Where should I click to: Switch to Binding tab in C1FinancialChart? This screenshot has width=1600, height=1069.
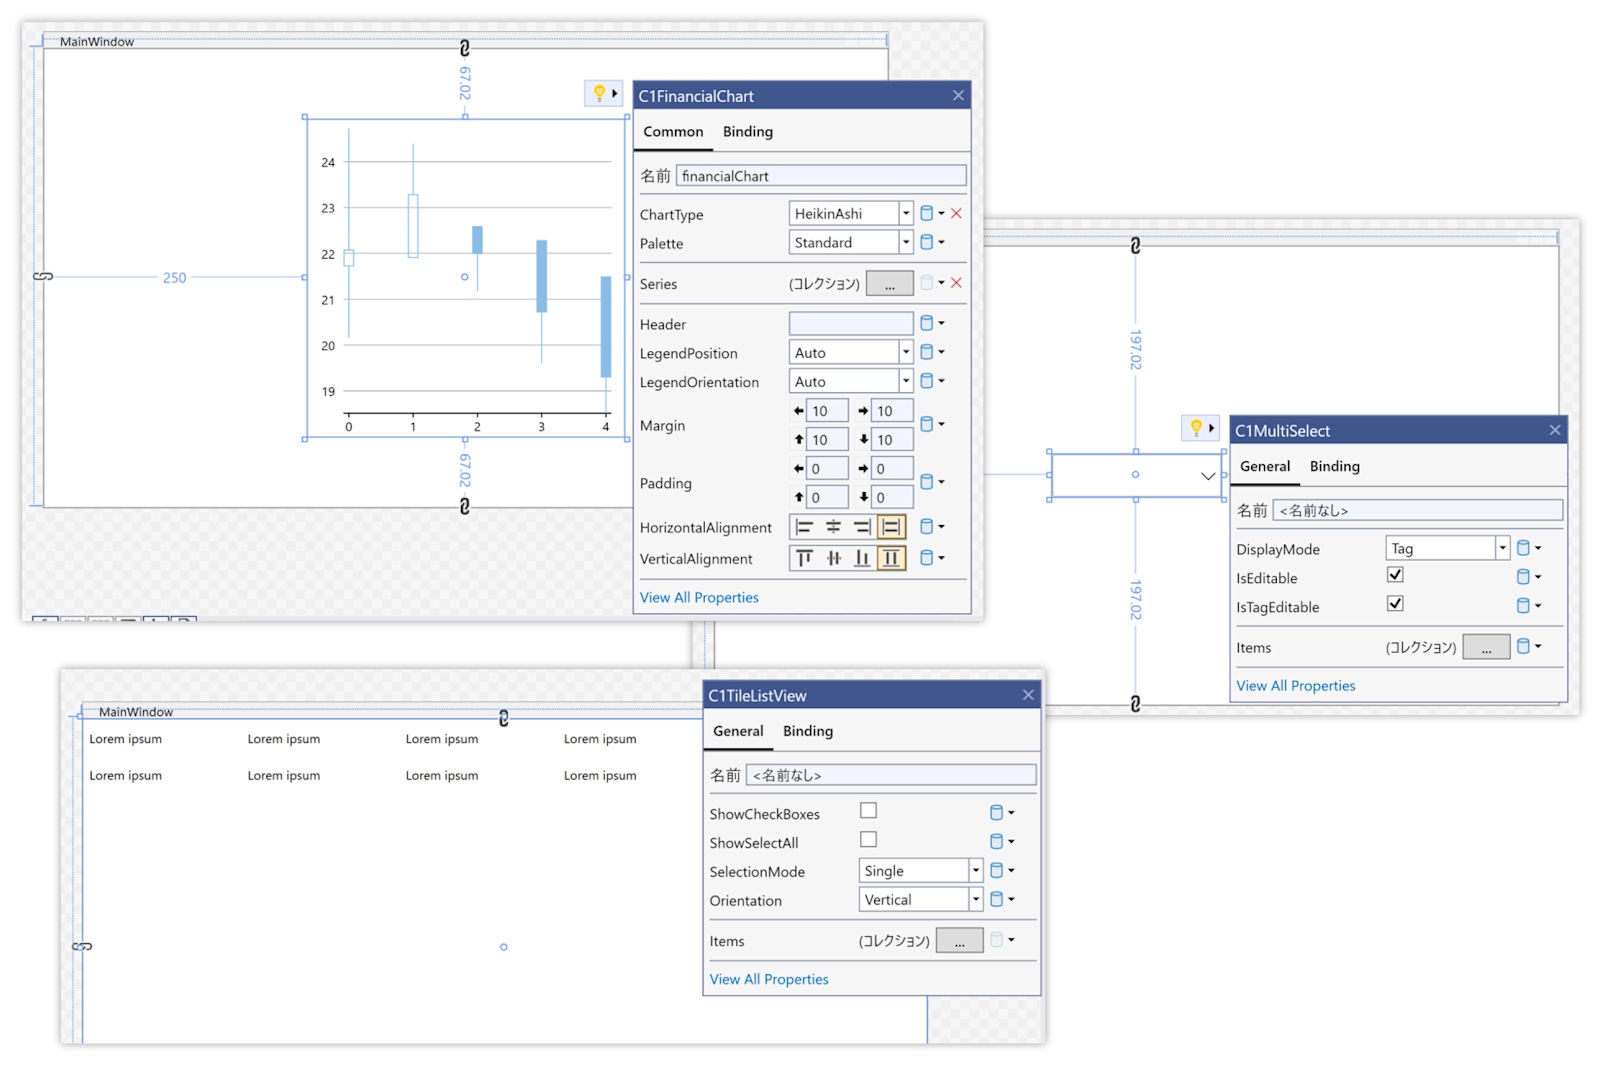pyautogui.click(x=748, y=132)
